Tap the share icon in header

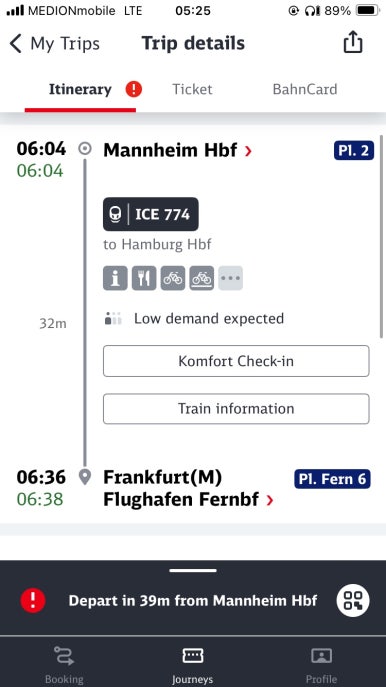353,43
